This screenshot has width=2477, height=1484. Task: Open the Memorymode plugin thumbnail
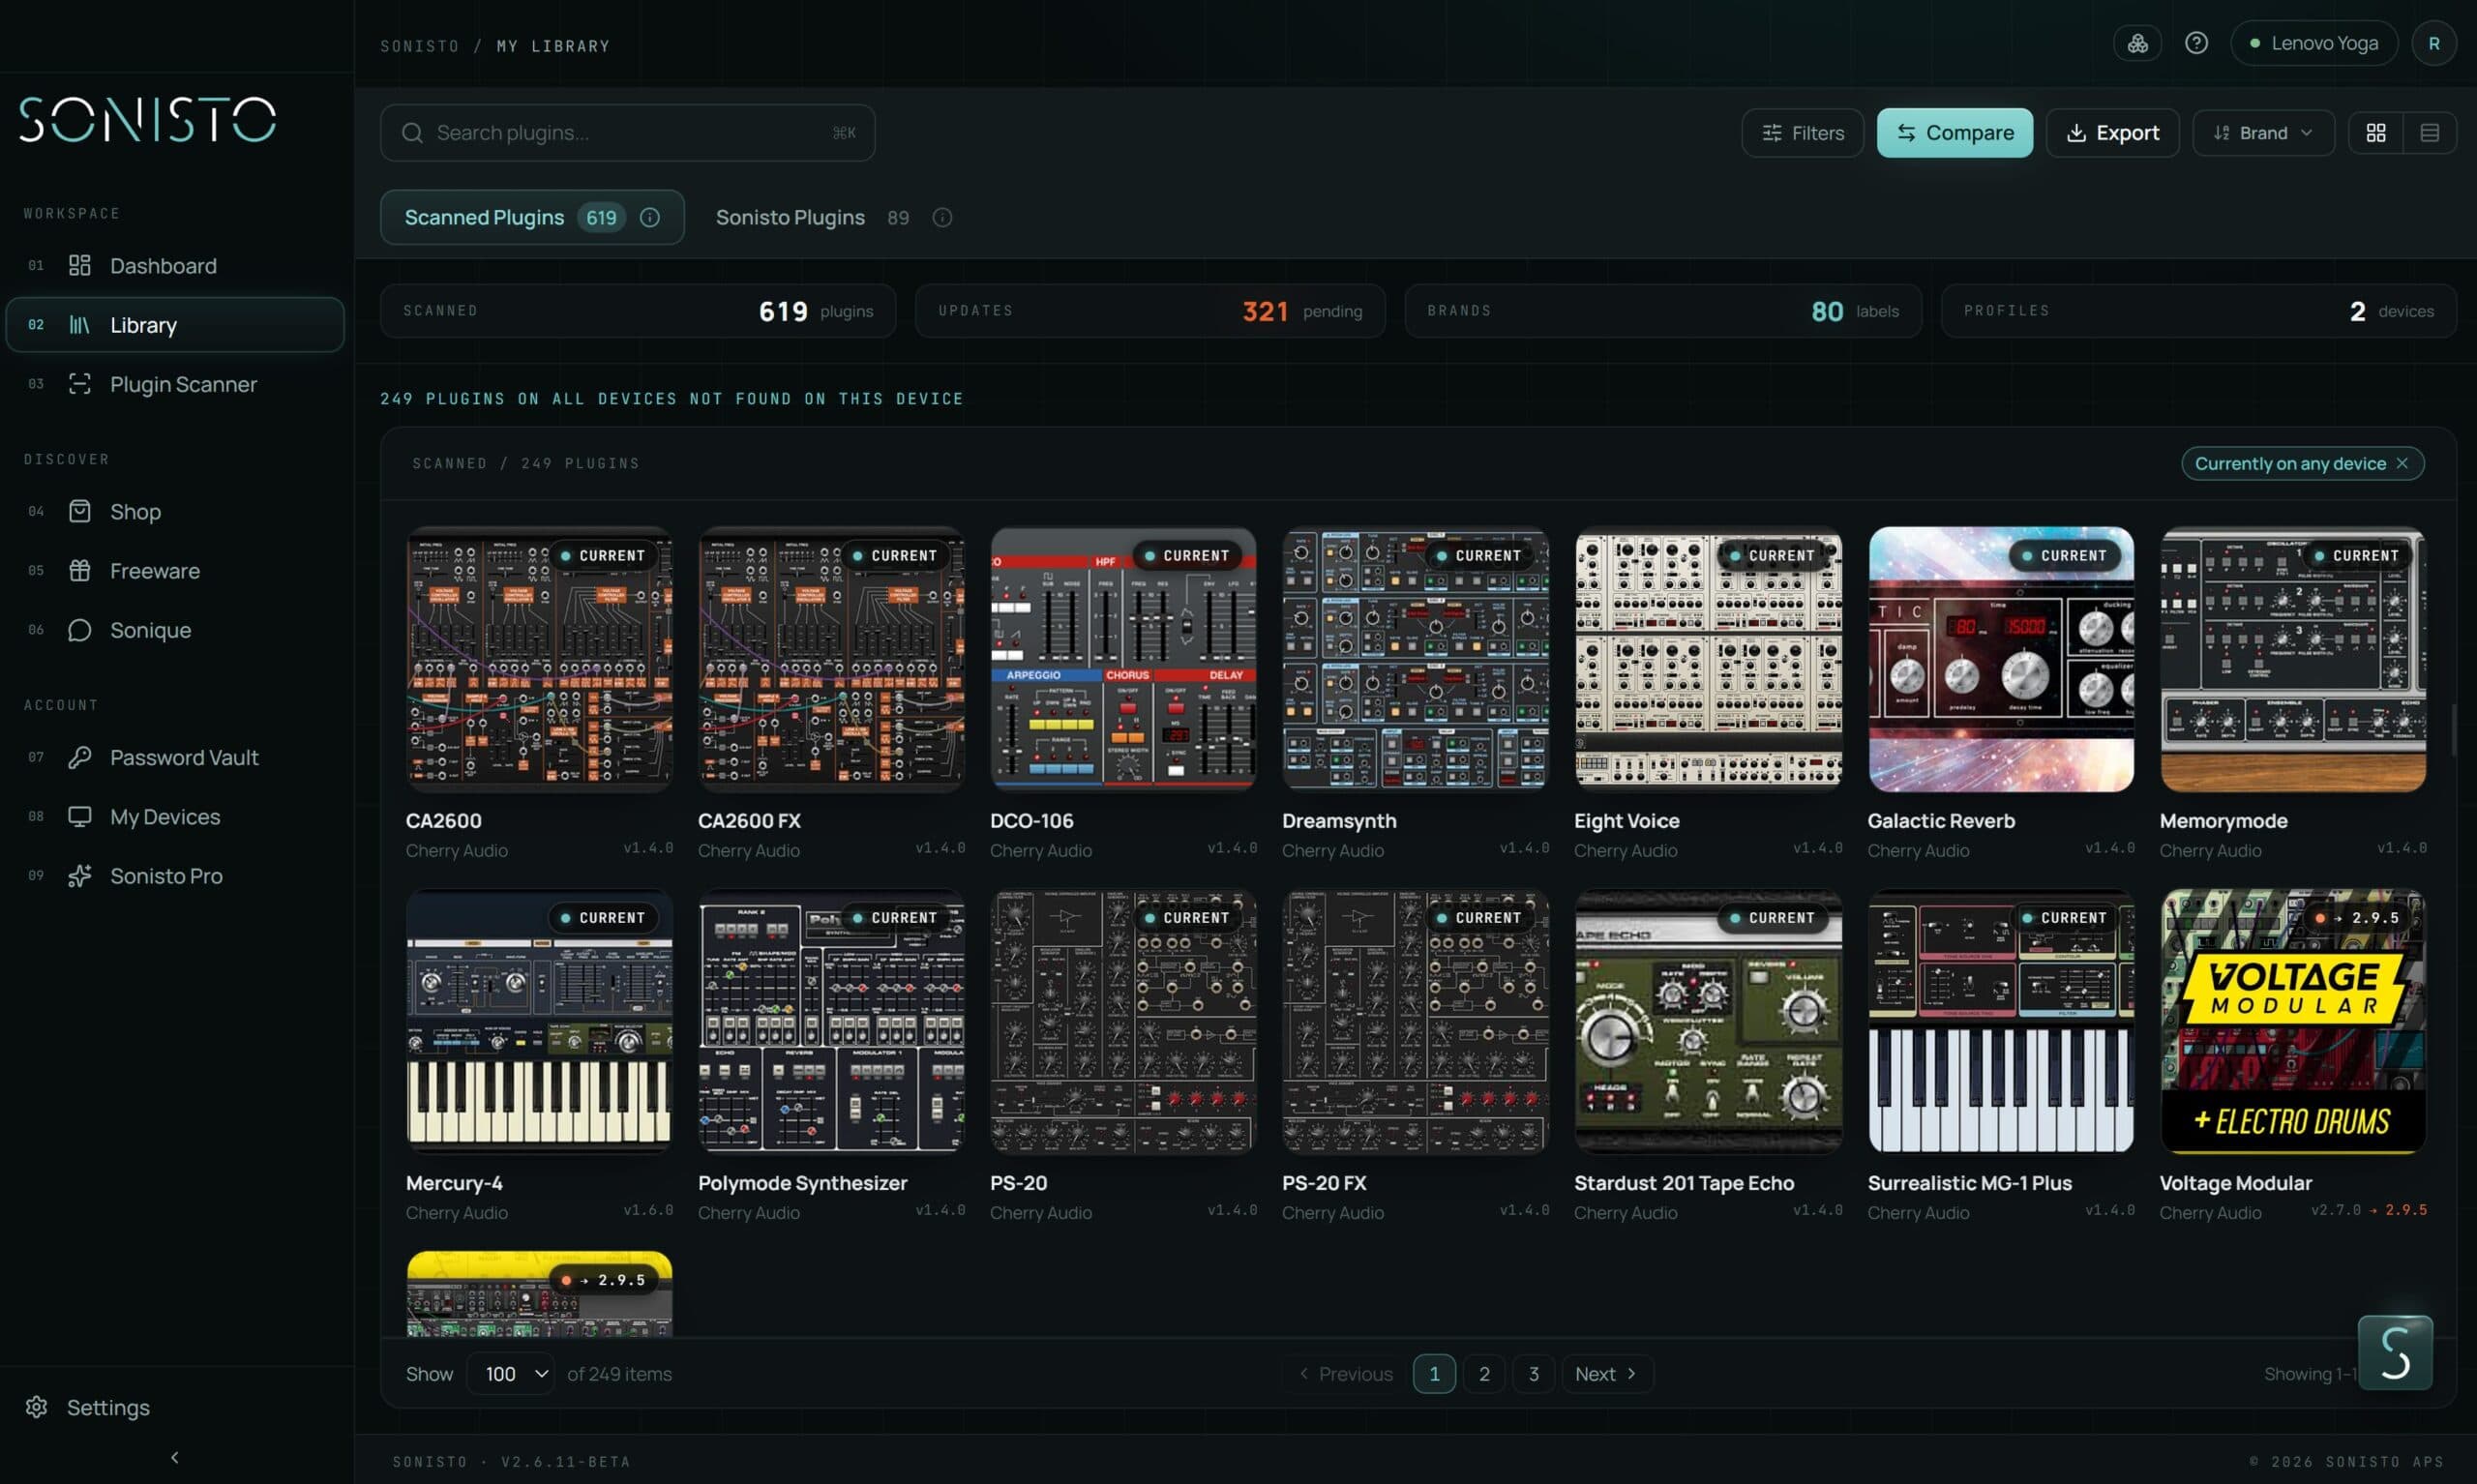pyautogui.click(x=2292, y=660)
